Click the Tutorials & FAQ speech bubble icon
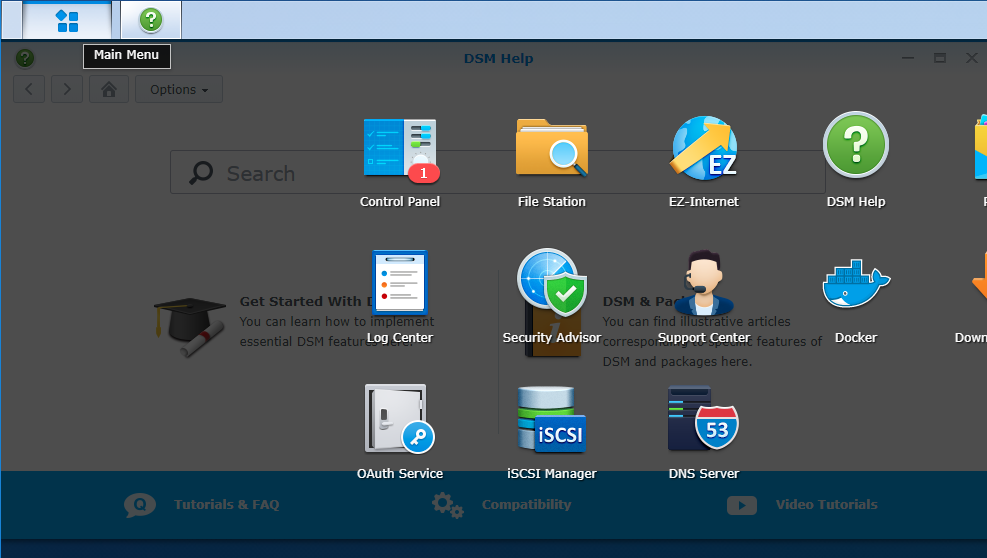Screen dimensions: 987x558 [140, 505]
